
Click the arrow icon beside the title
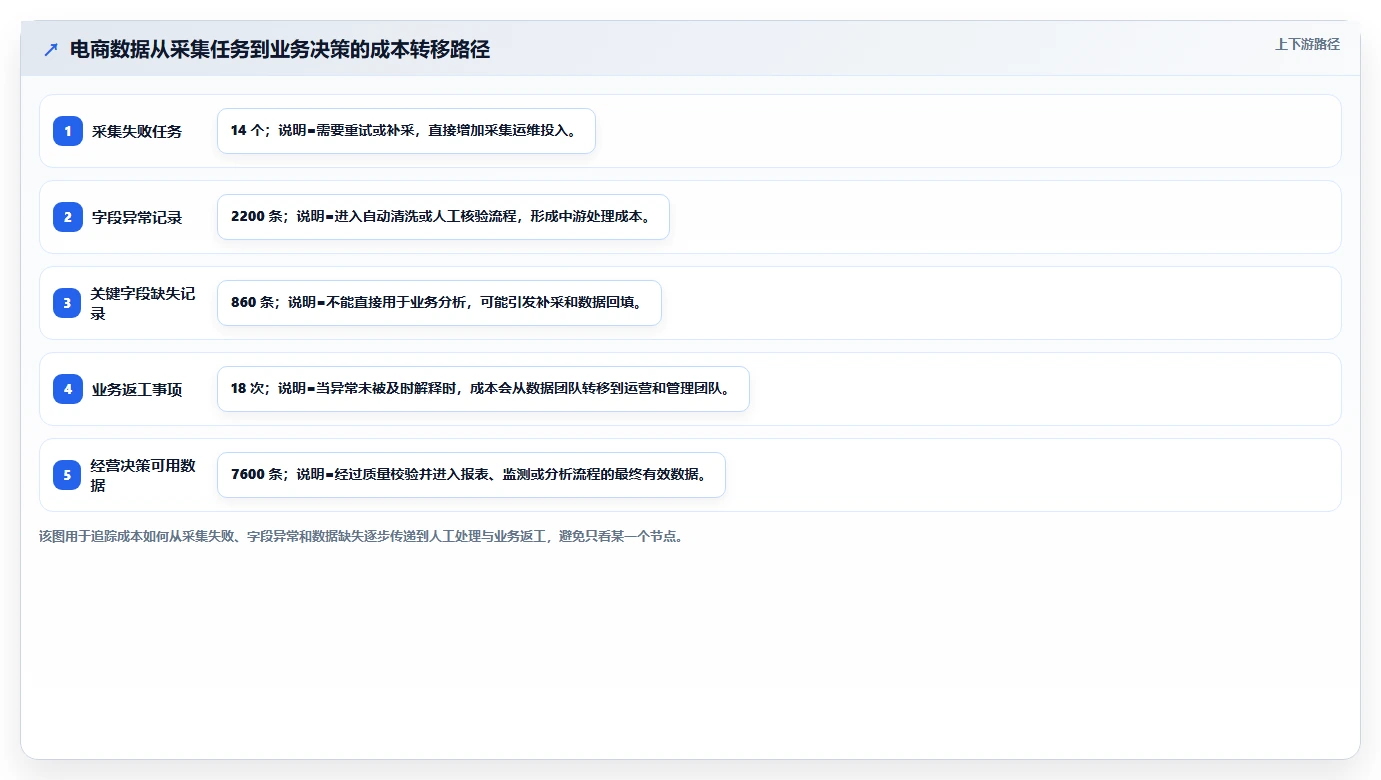tap(51, 50)
